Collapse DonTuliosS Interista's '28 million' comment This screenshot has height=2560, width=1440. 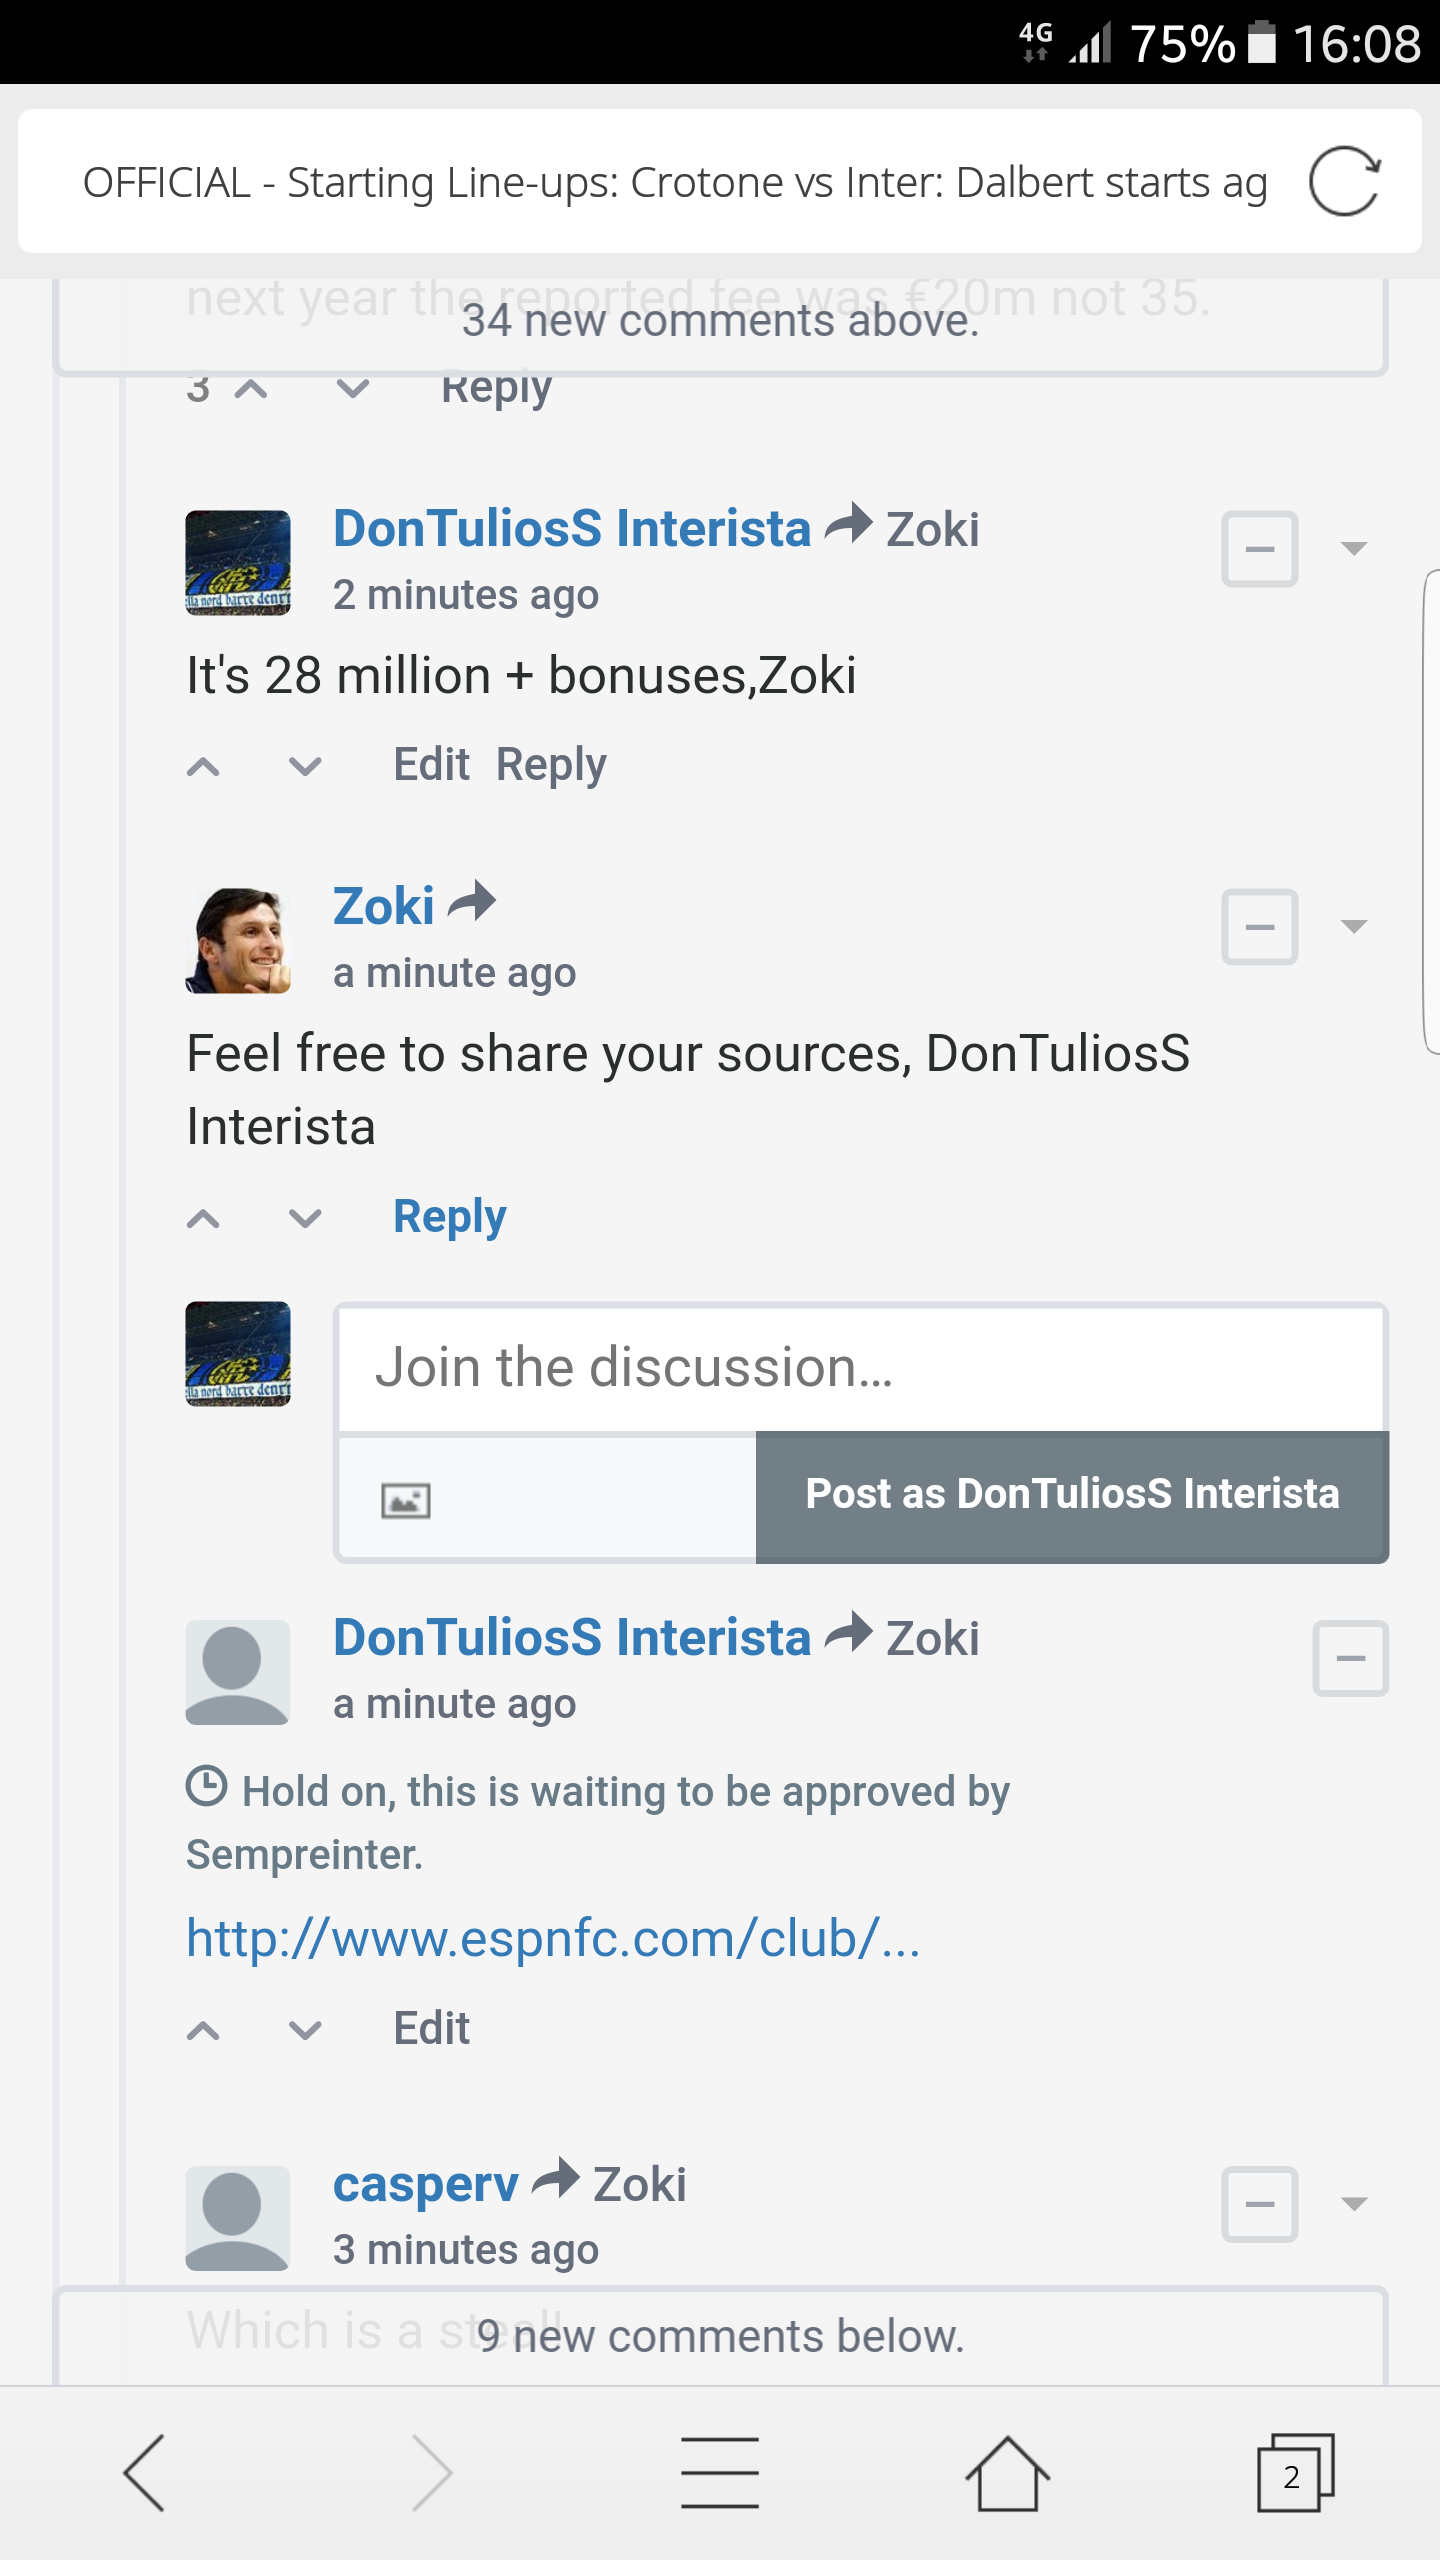click(1259, 549)
